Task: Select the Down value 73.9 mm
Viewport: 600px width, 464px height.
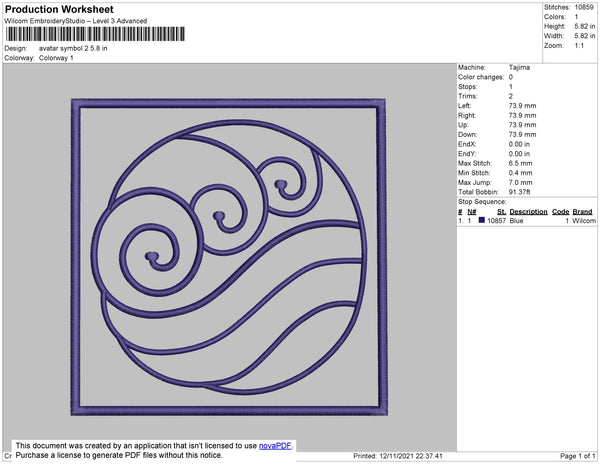Action: pyautogui.click(x=522, y=135)
